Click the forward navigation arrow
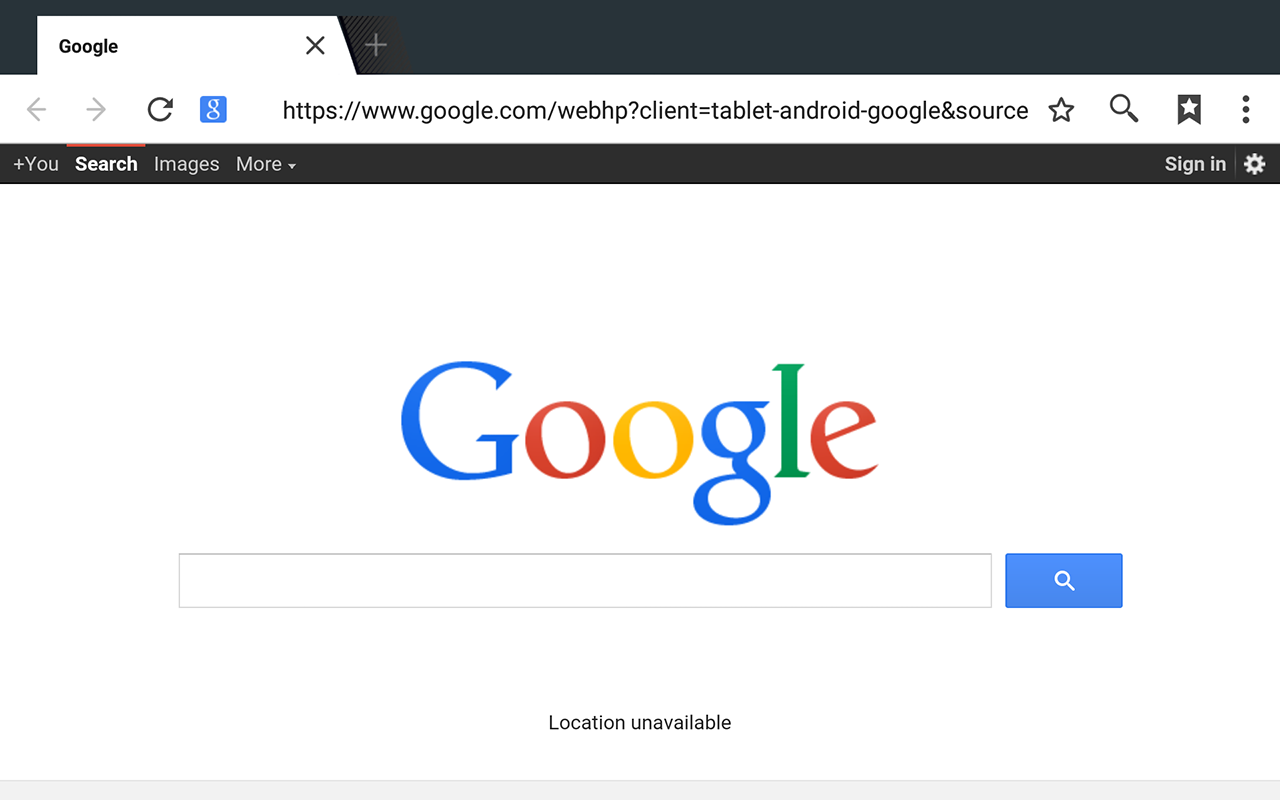The image size is (1280, 800). click(96, 109)
